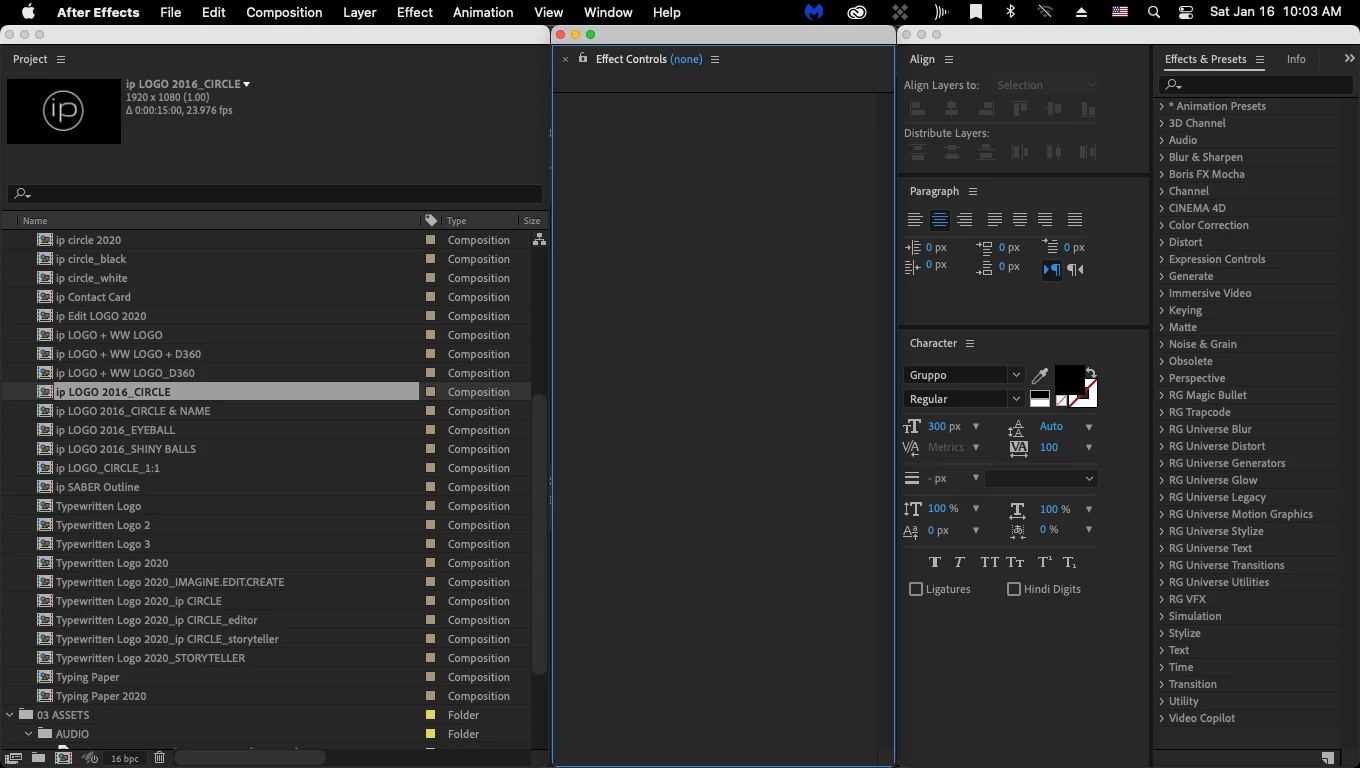Image resolution: width=1360 pixels, height=768 pixels.
Task: Show overflow panels double arrow
Action: (1349, 59)
